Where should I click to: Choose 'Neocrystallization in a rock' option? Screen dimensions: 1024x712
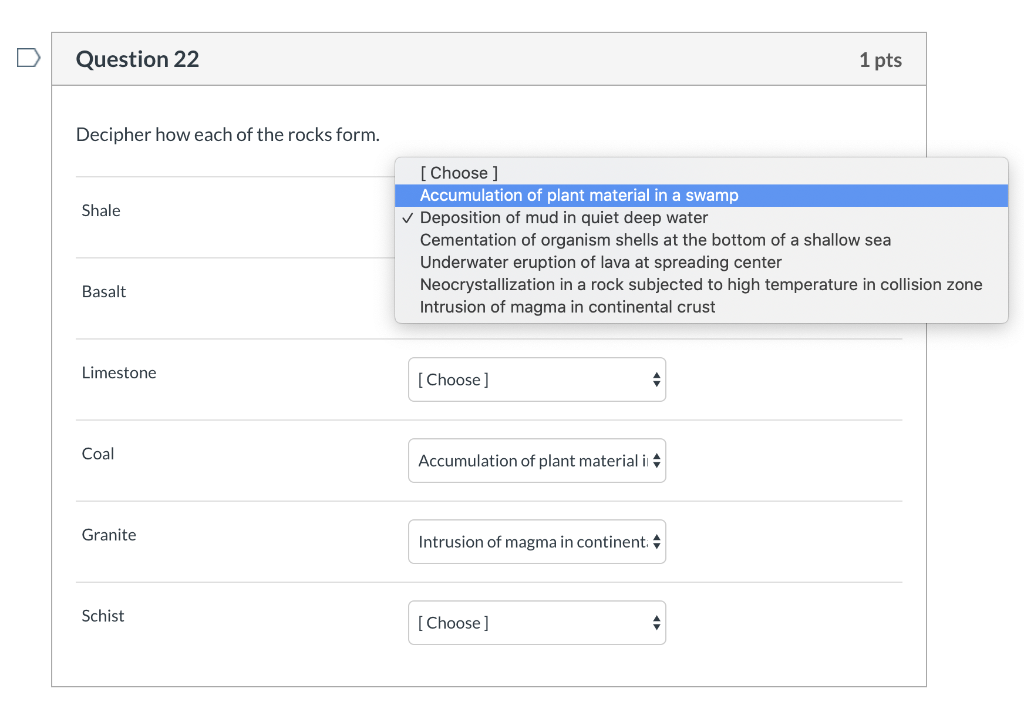pyautogui.click(x=701, y=284)
